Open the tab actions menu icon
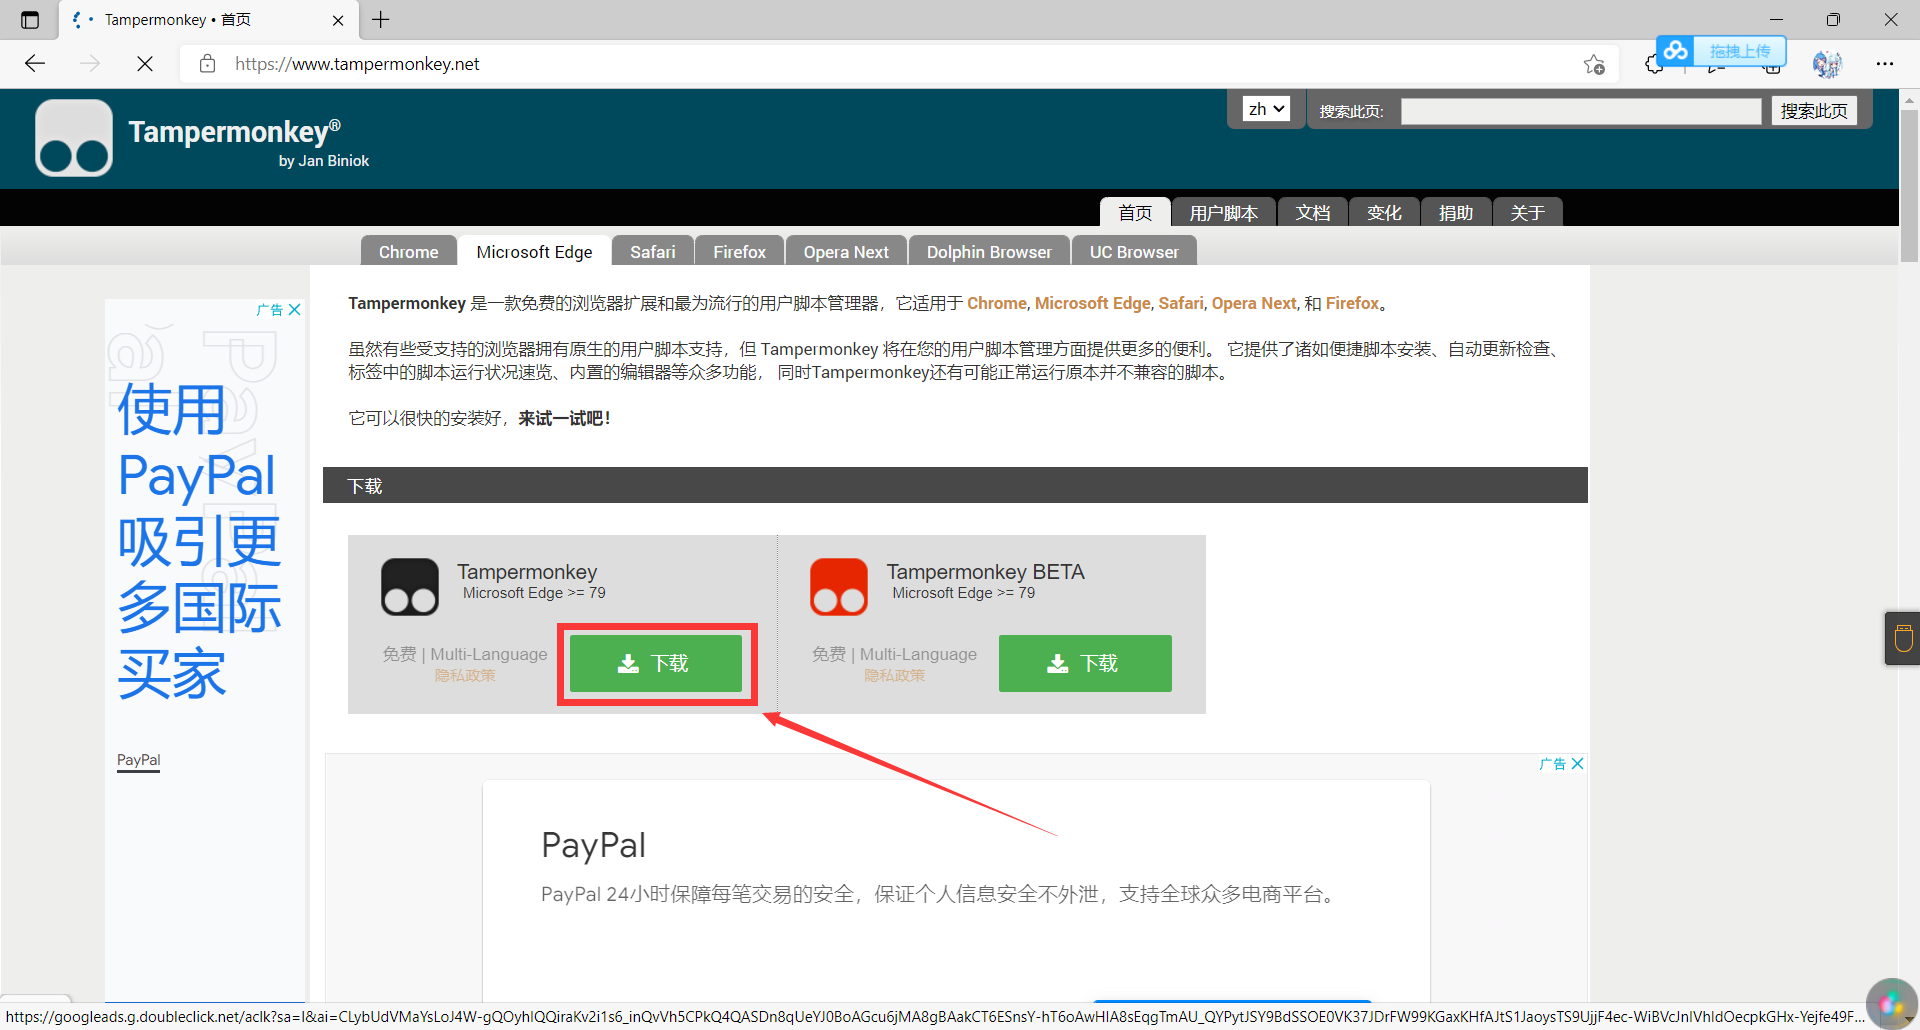 click(30, 20)
